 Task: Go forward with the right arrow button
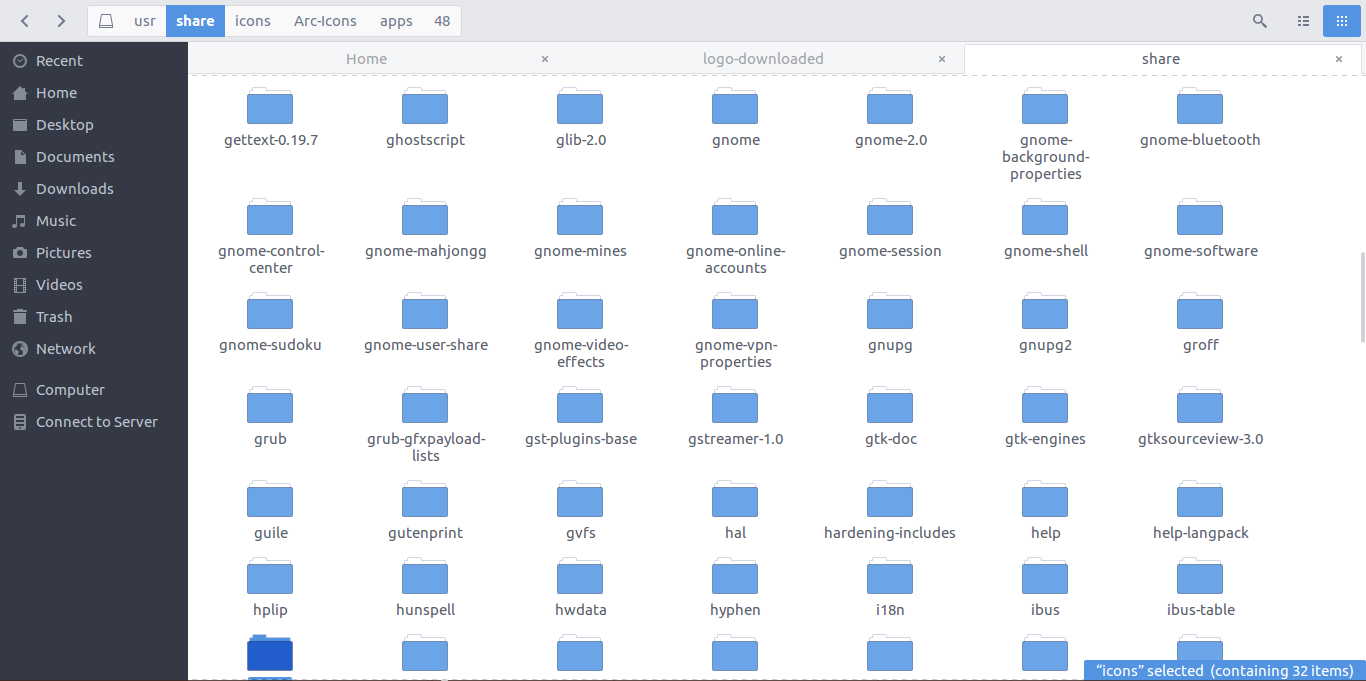point(61,20)
